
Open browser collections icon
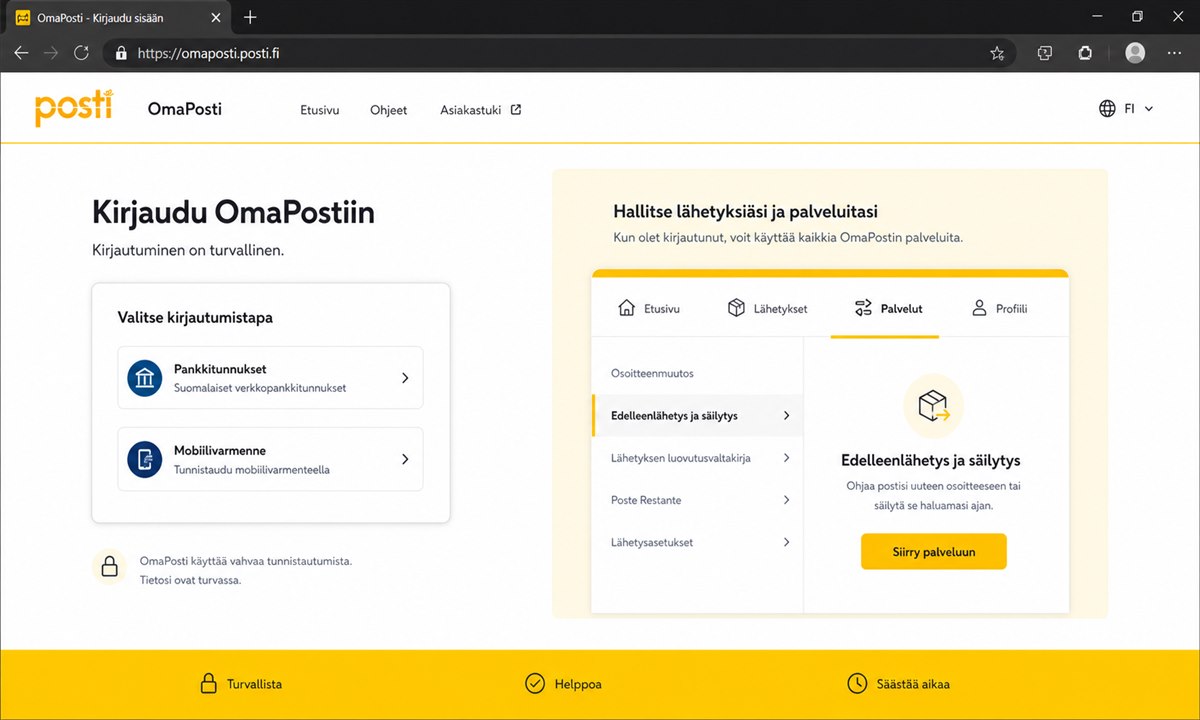click(x=1044, y=53)
